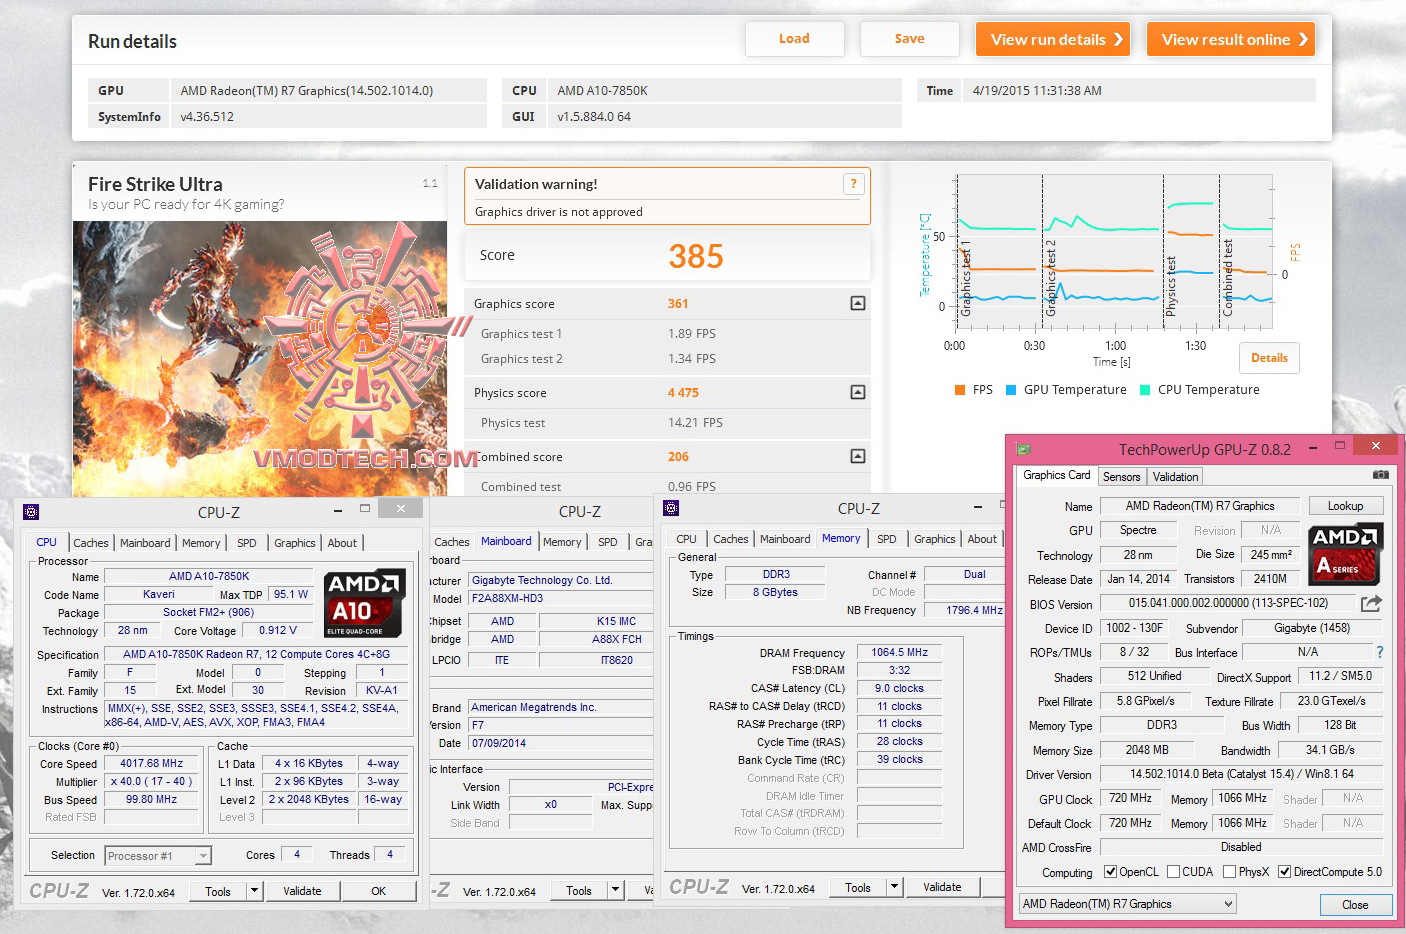Click the GPU-Z camera screenshot icon
The height and width of the screenshot is (934, 1406).
point(1380,475)
